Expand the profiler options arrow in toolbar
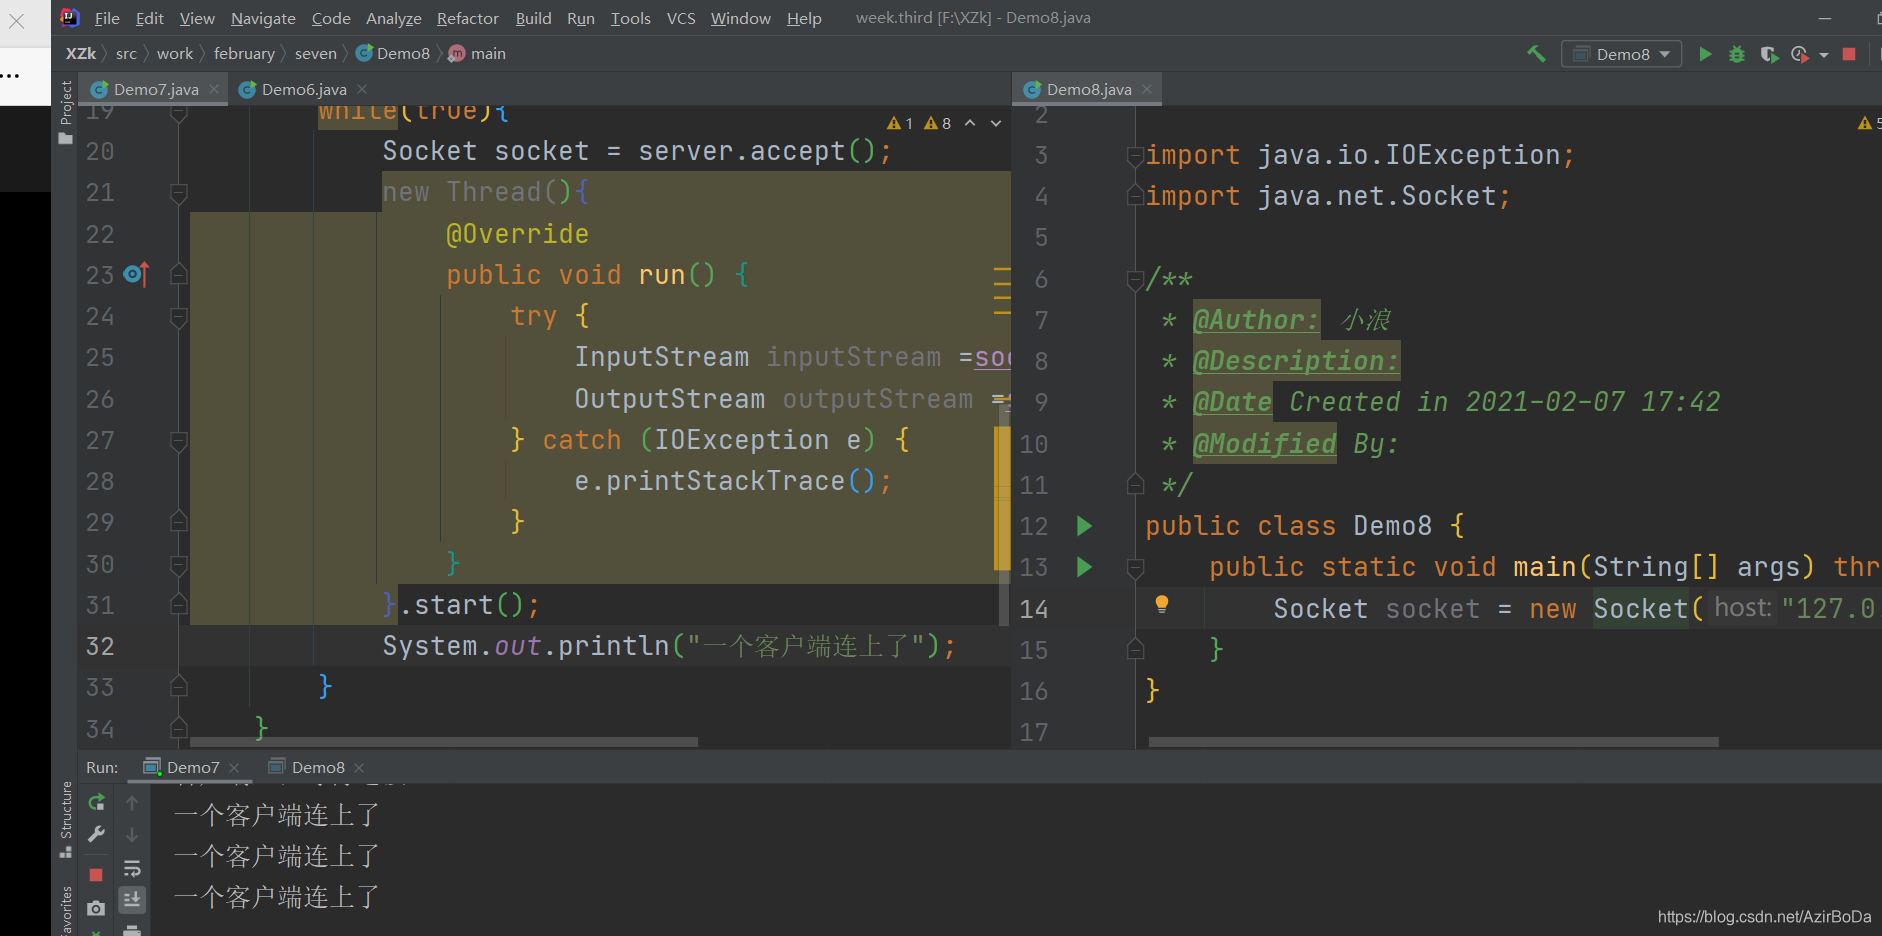Viewport: 1882px width, 936px height. point(1824,55)
